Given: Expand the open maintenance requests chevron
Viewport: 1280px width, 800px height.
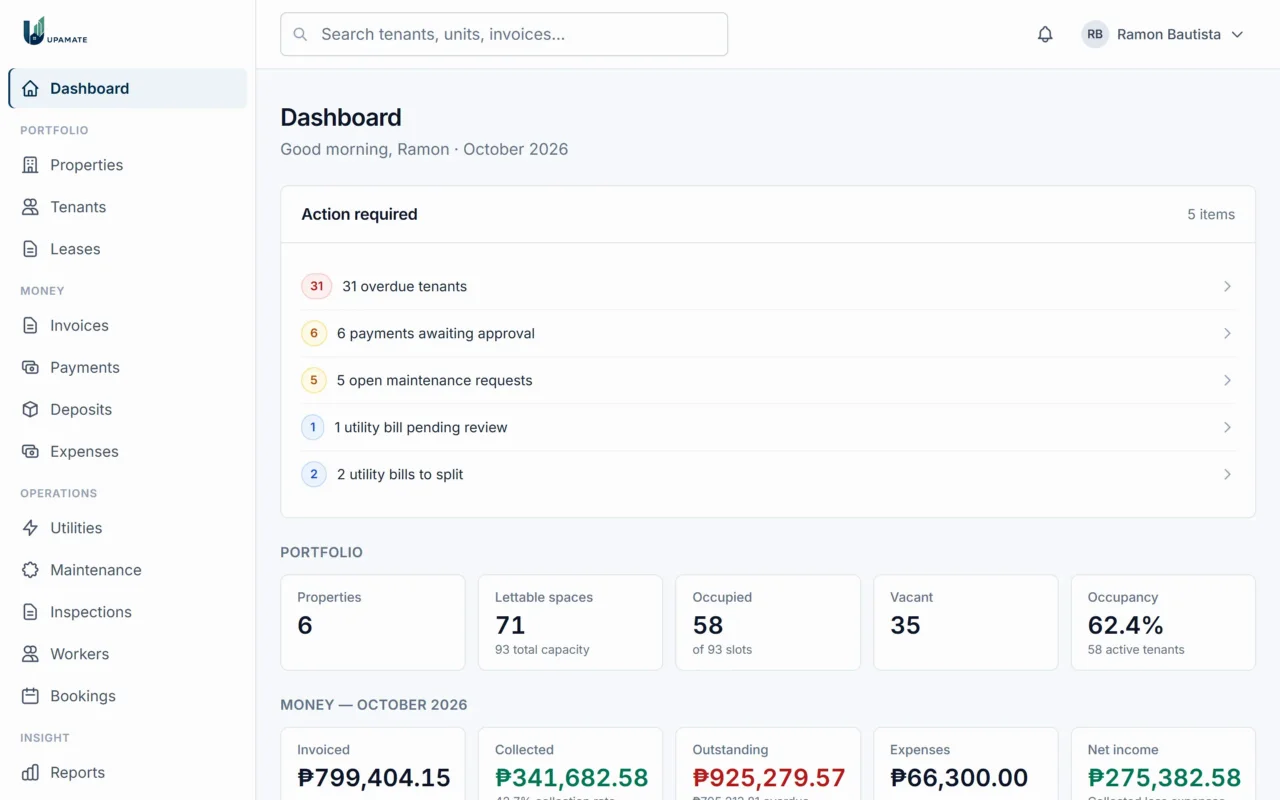Looking at the screenshot, I should click(1227, 380).
